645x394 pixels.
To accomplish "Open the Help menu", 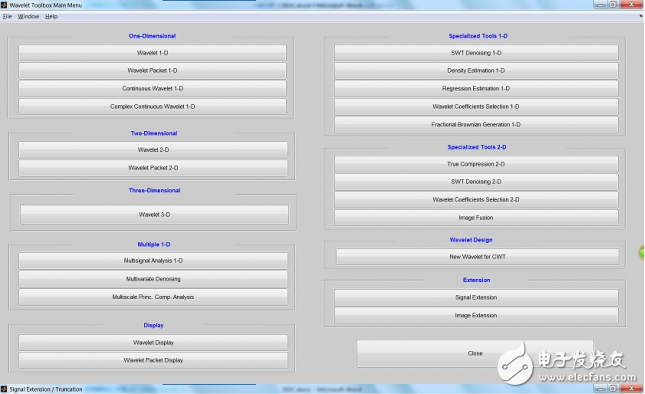I will (51, 16).
